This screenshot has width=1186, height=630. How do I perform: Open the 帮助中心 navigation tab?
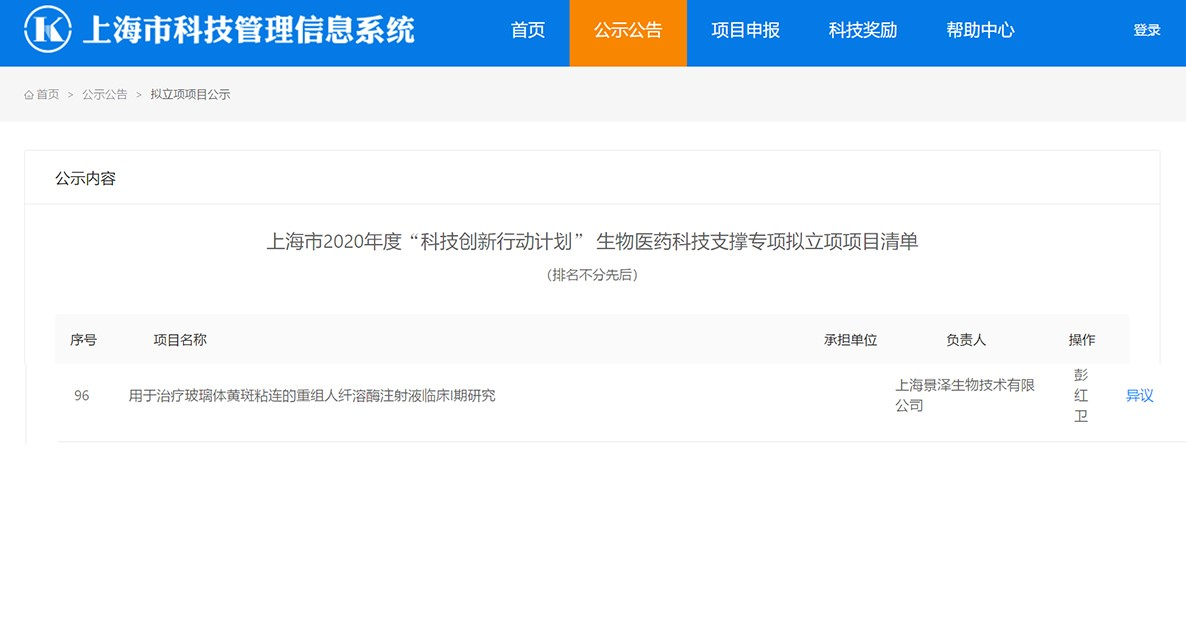[x=980, y=30]
